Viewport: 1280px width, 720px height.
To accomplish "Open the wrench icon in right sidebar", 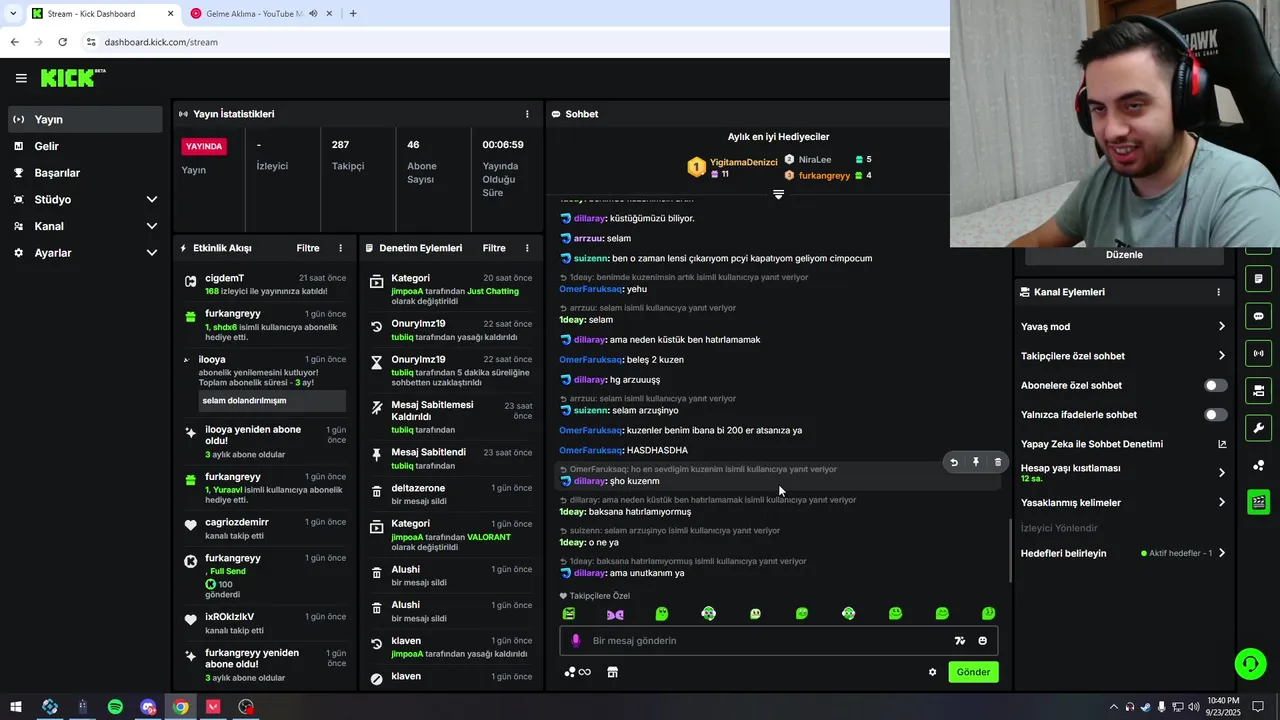I will (1258, 428).
